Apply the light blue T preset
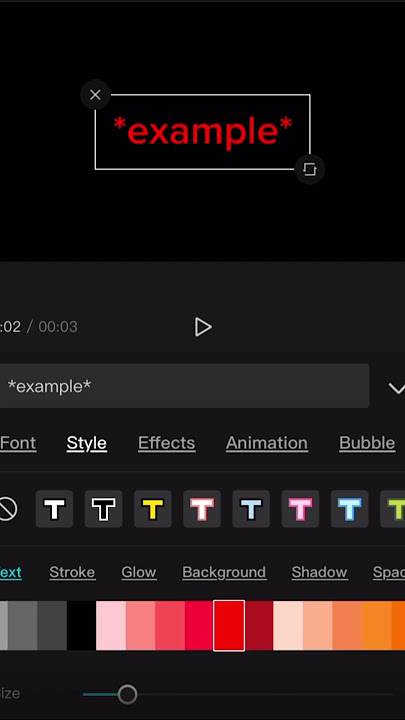This screenshot has width=405, height=720. pyautogui.click(x=251, y=509)
